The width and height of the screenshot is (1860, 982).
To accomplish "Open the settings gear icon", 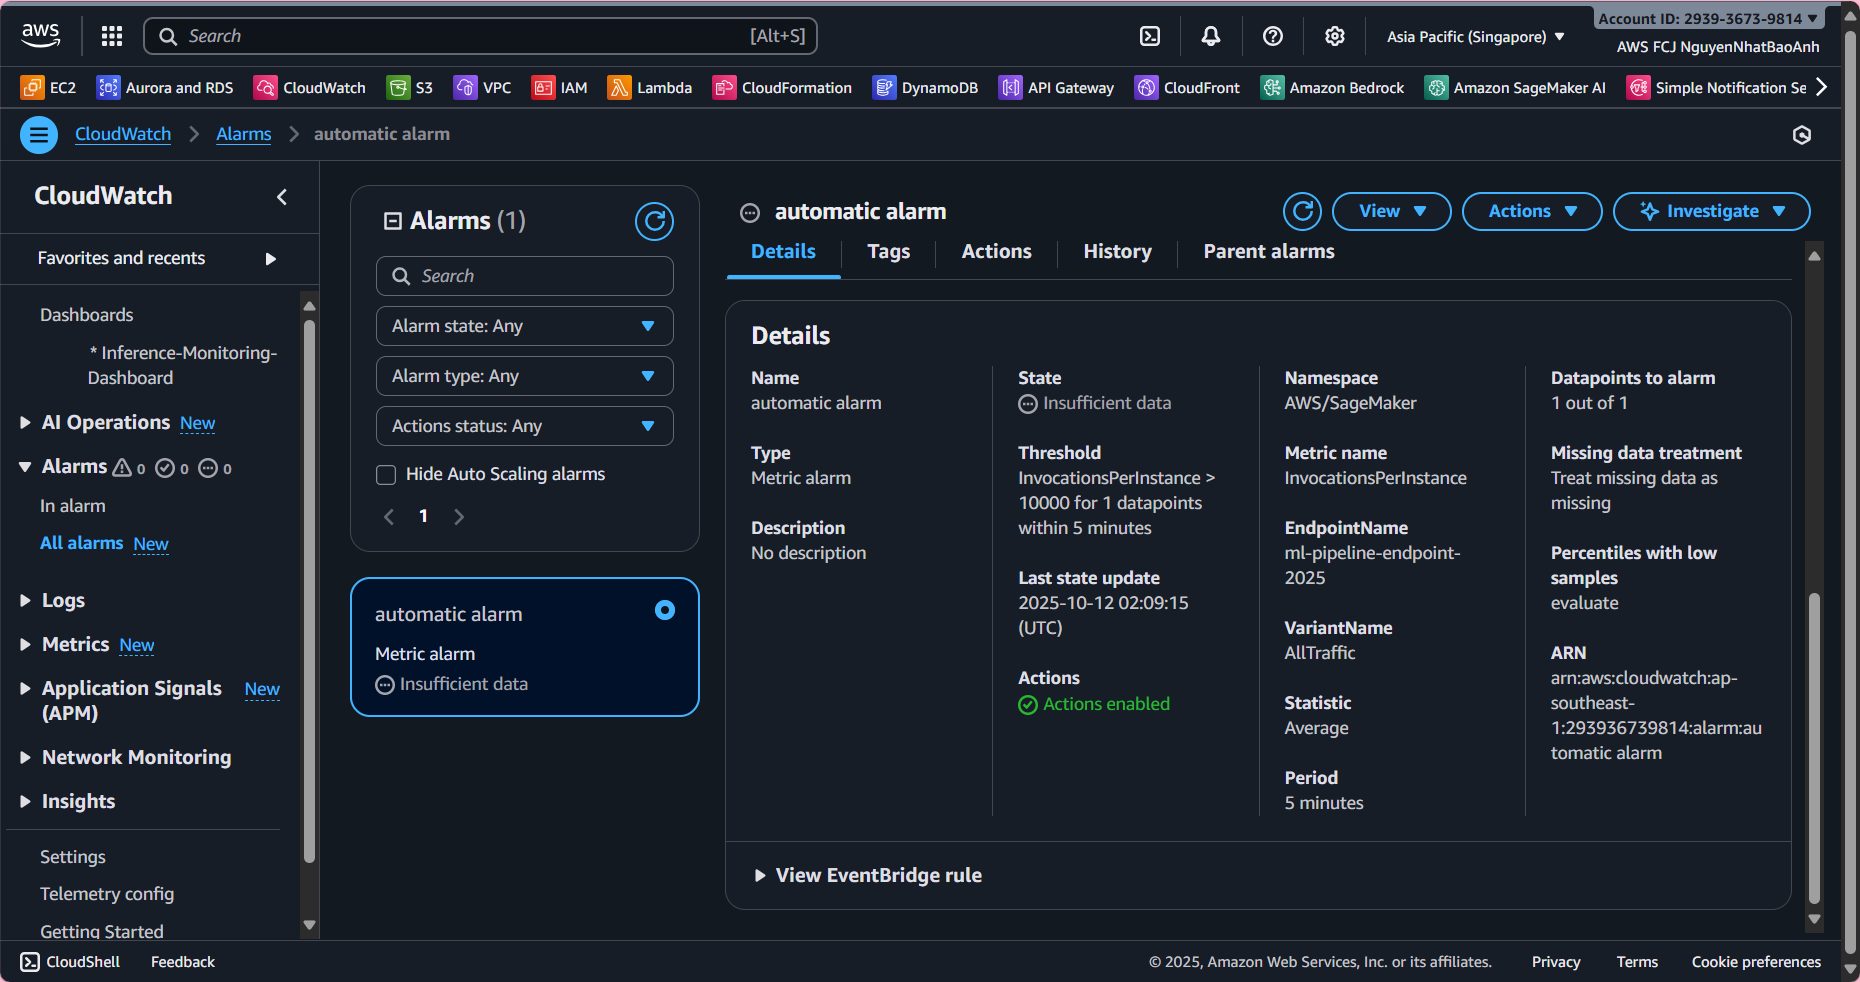I will tap(1335, 36).
